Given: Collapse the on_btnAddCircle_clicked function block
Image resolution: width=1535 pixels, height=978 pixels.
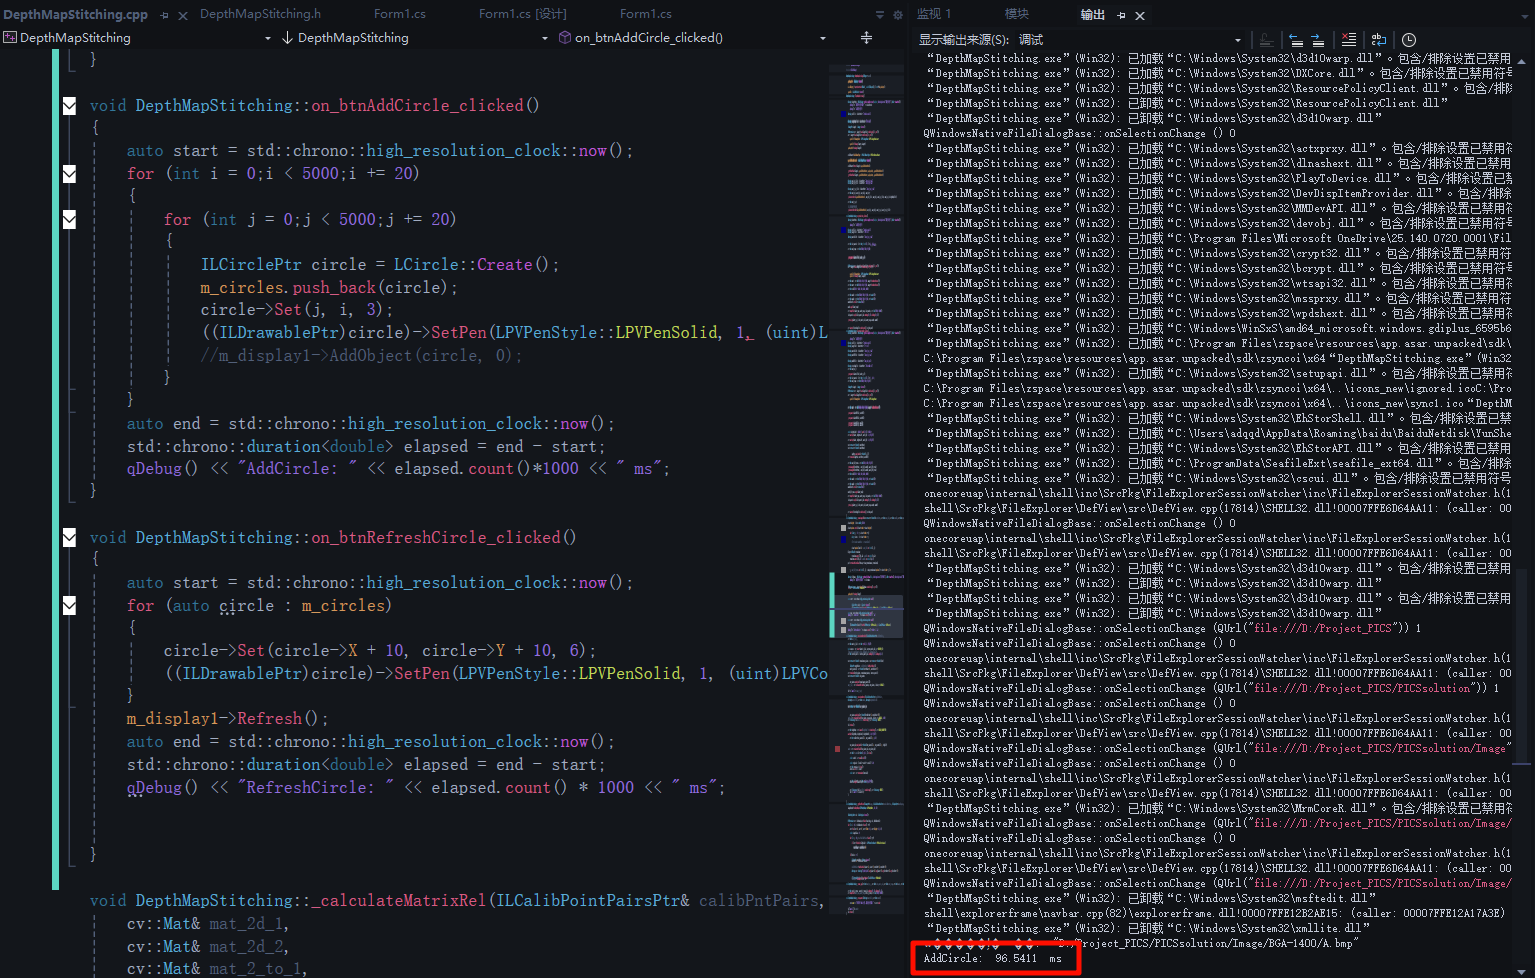Looking at the screenshot, I should click(69, 105).
